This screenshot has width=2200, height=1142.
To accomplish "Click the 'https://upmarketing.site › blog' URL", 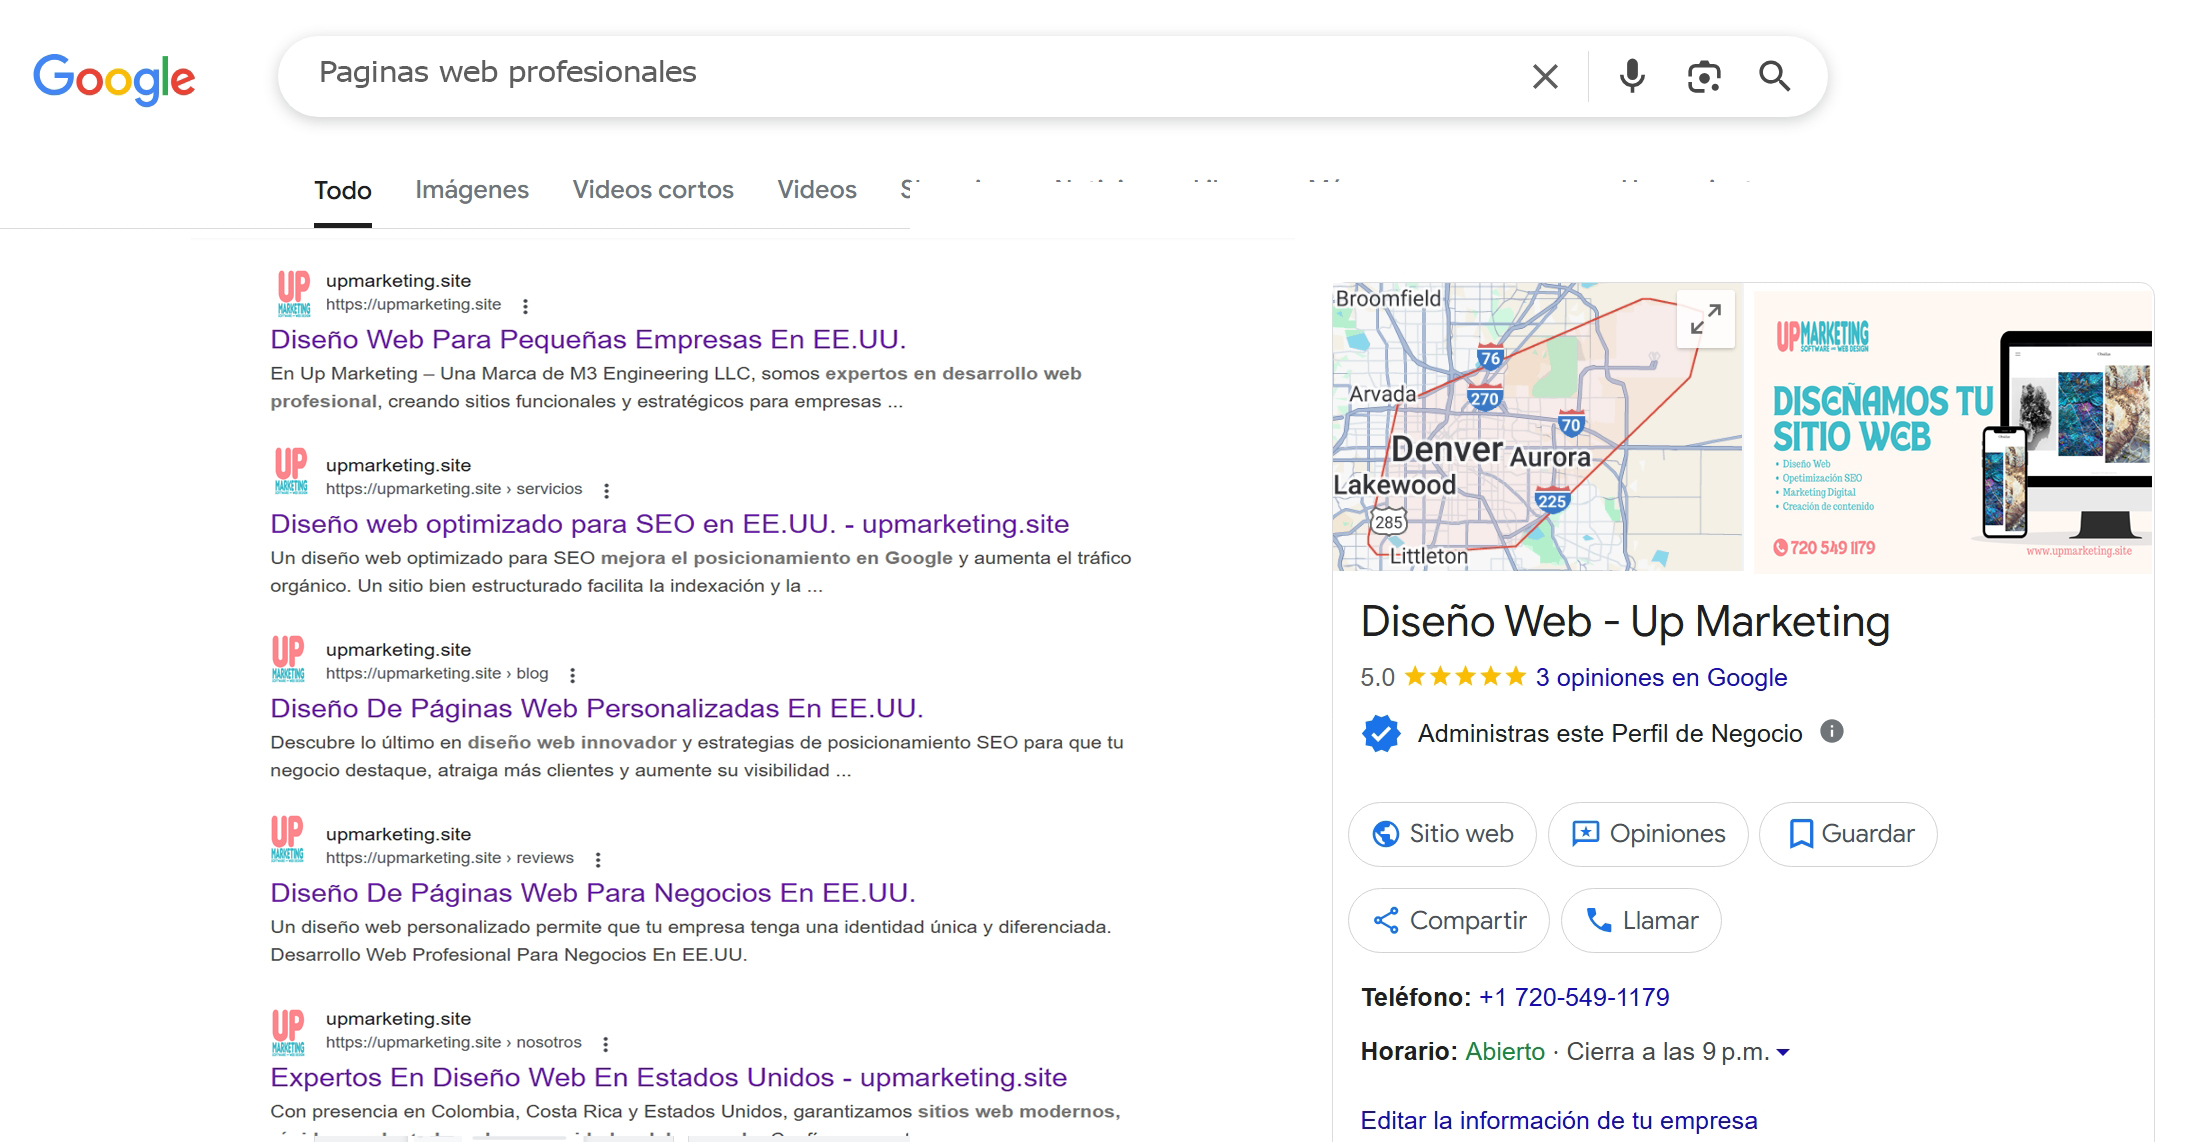I will pyautogui.click(x=437, y=674).
